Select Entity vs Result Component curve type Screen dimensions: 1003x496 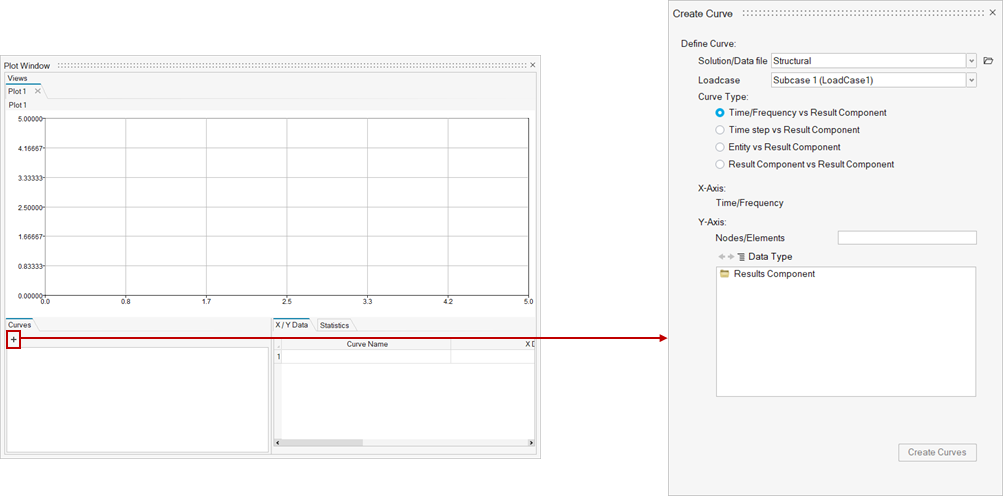[720, 147]
